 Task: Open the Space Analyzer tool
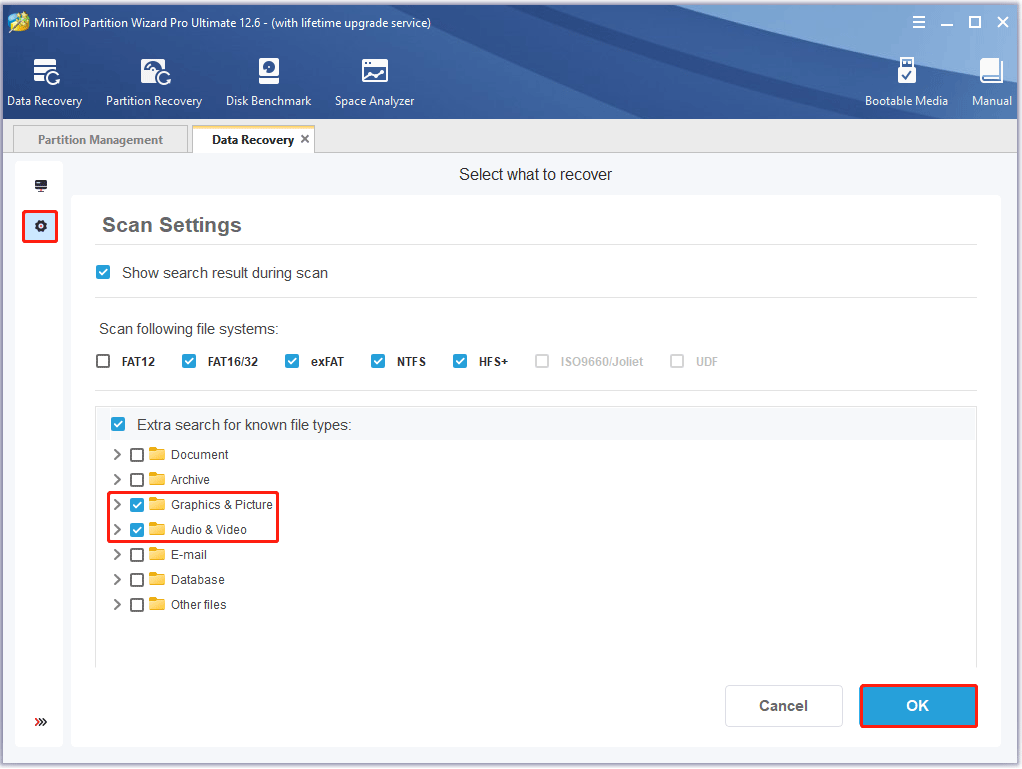(374, 82)
